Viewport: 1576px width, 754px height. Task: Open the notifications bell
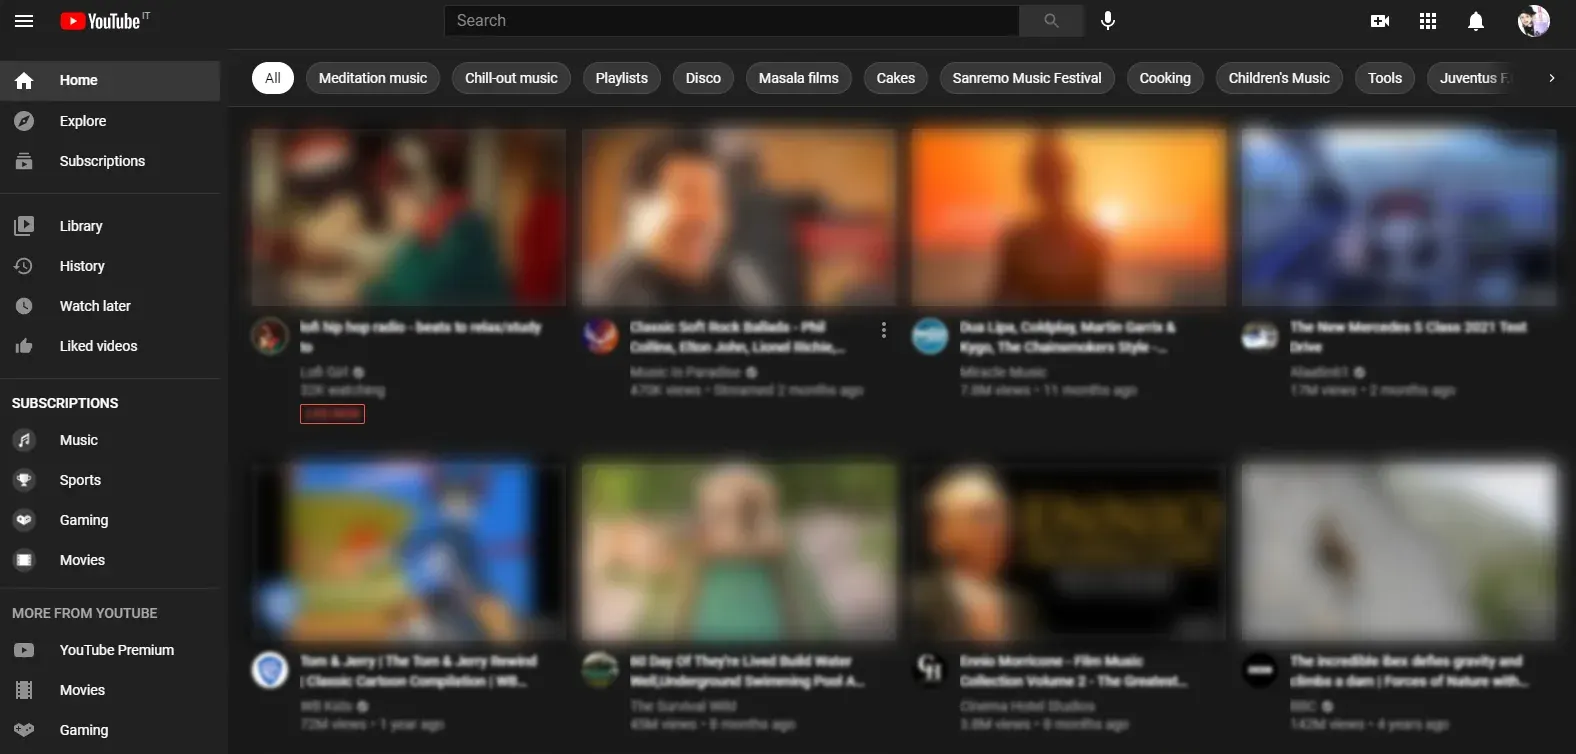[x=1476, y=21]
